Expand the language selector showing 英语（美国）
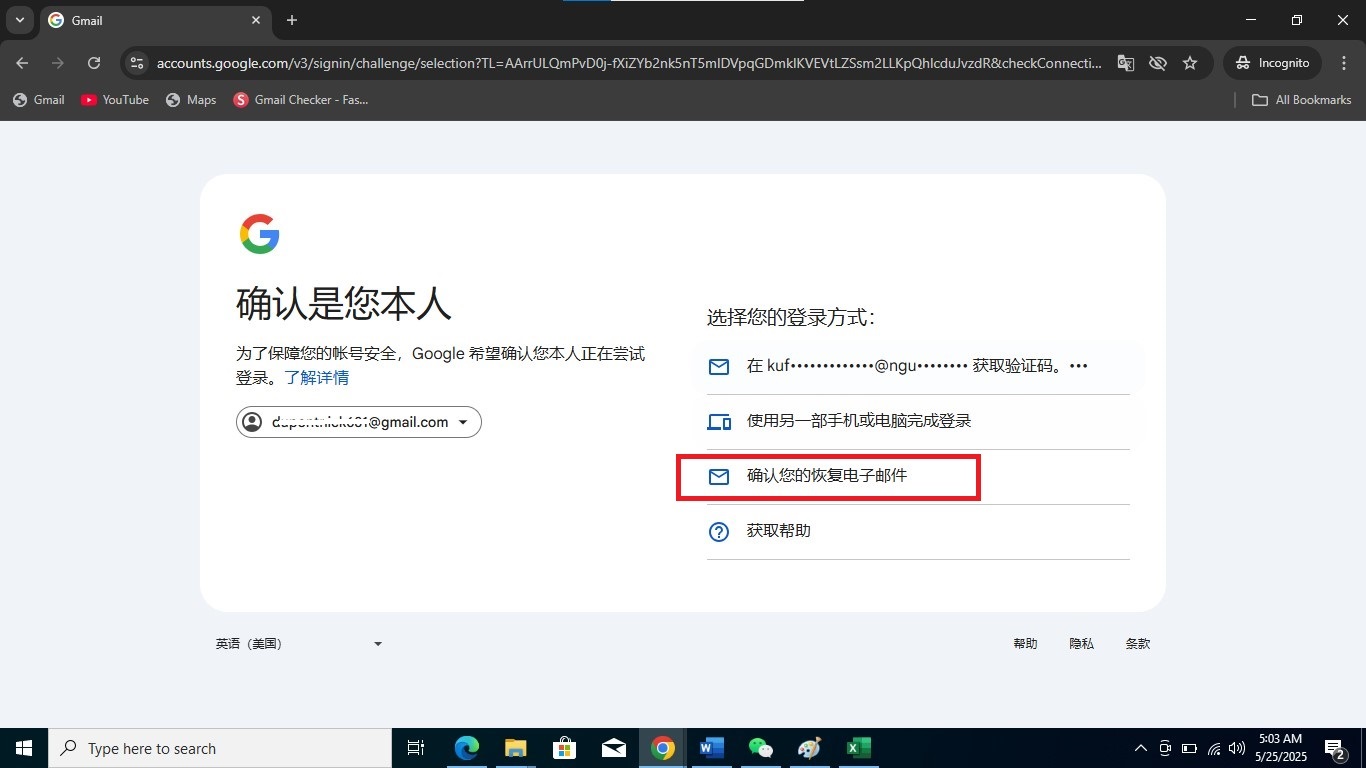 point(297,643)
